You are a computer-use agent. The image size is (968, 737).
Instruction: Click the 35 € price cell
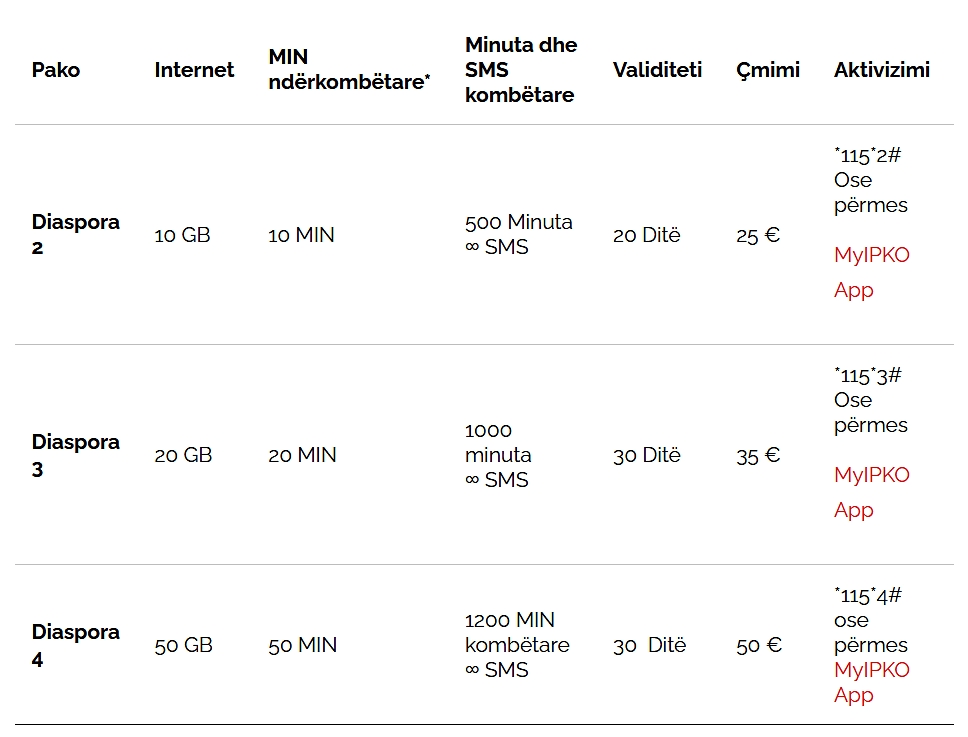(x=758, y=455)
